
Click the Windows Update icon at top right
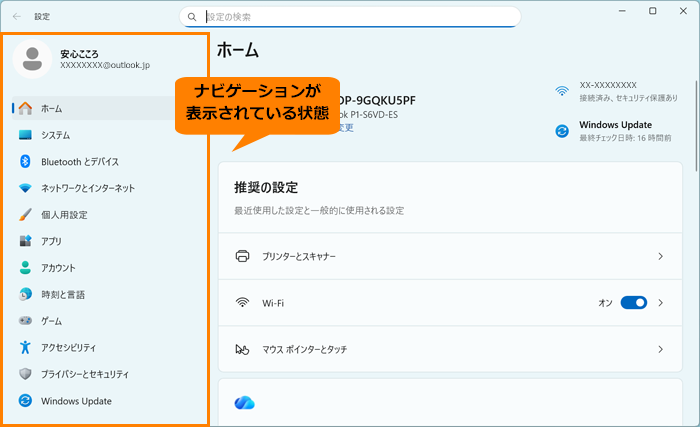[562, 131]
